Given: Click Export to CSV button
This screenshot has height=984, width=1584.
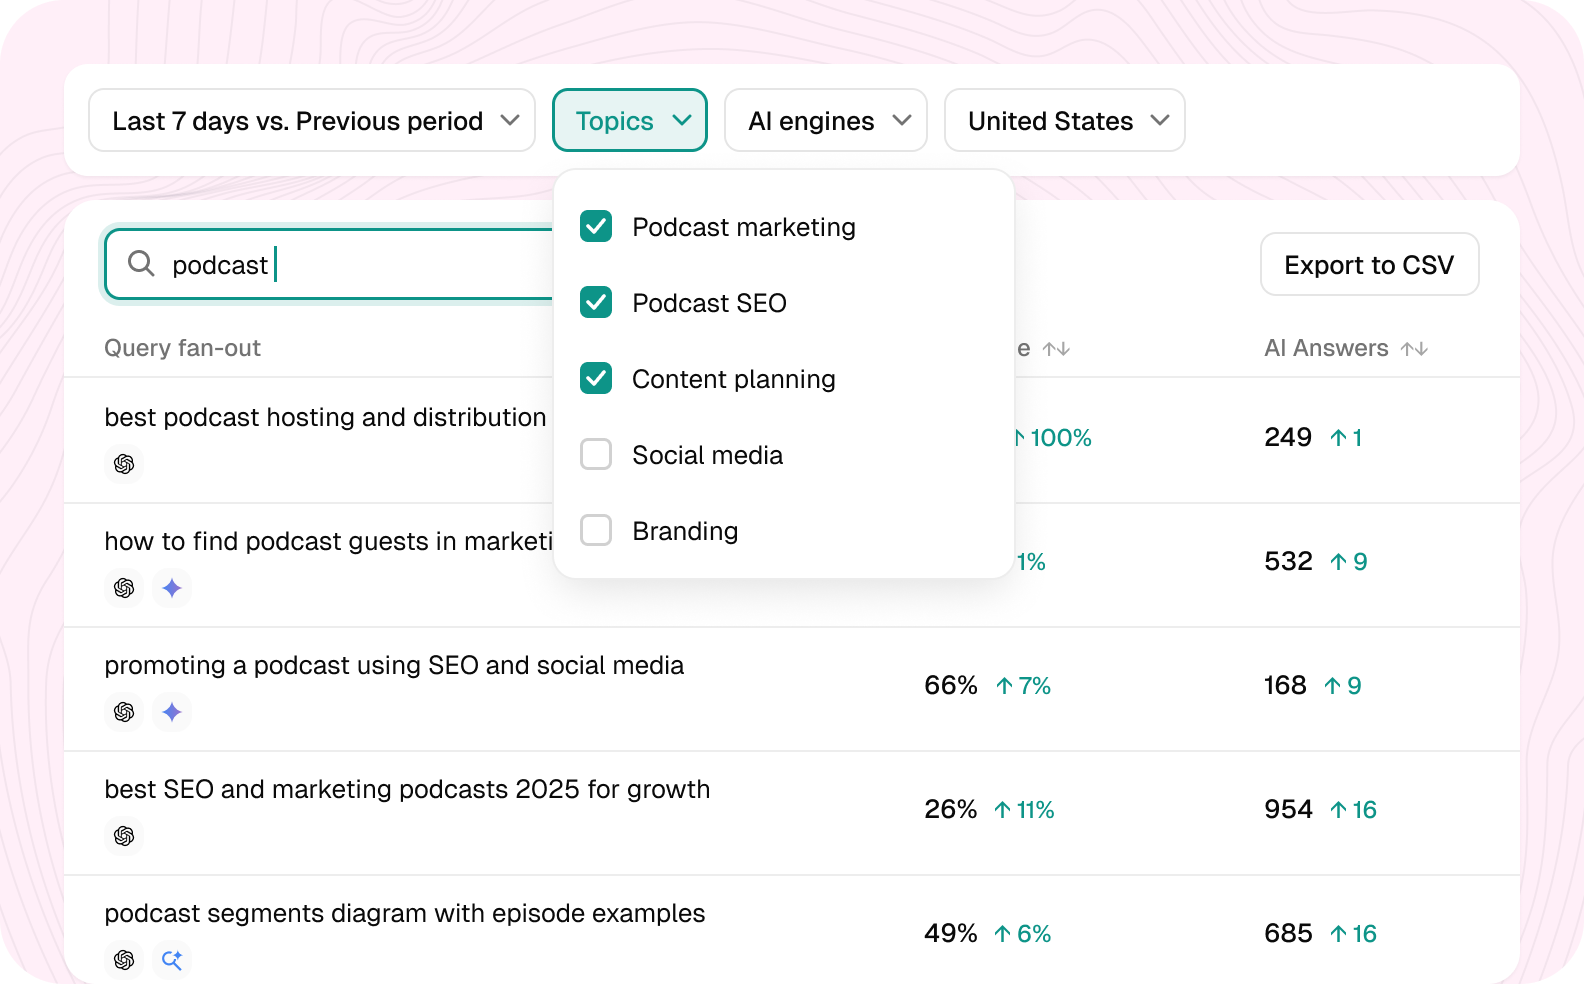Looking at the screenshot, I should [1369, 264].
